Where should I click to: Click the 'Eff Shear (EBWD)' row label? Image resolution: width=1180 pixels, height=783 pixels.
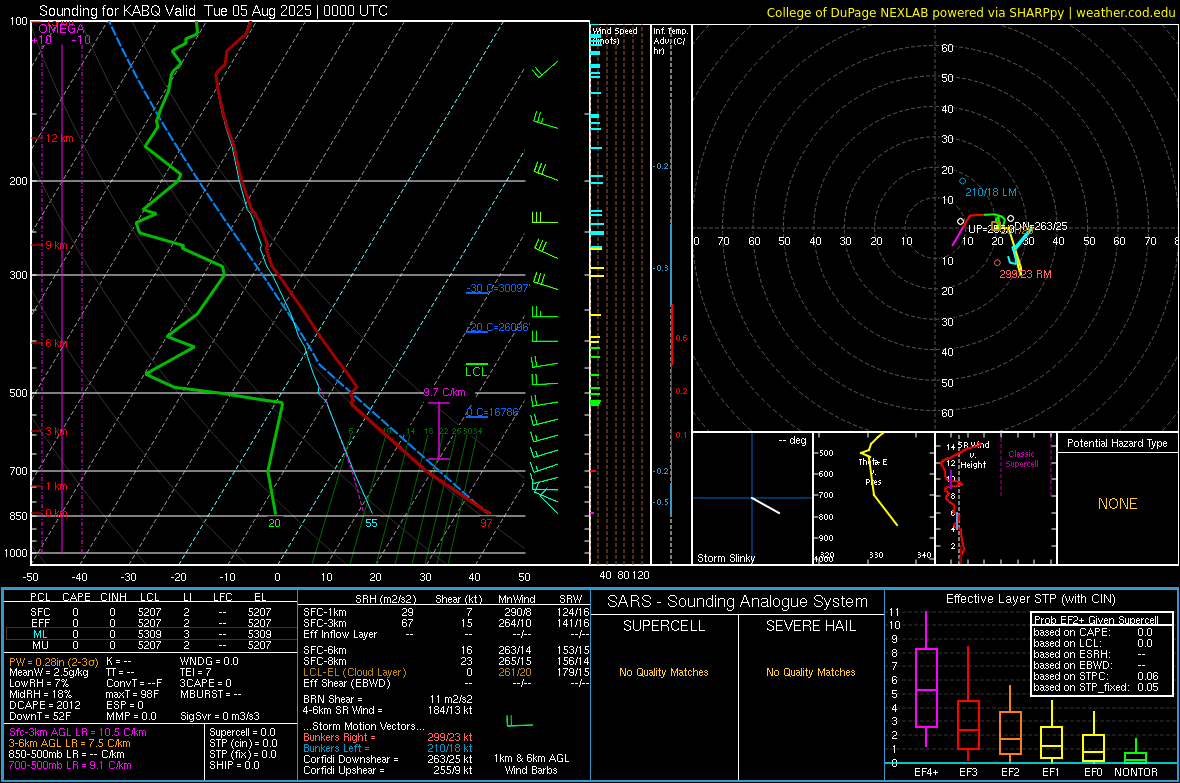click(x=346, y=683)
